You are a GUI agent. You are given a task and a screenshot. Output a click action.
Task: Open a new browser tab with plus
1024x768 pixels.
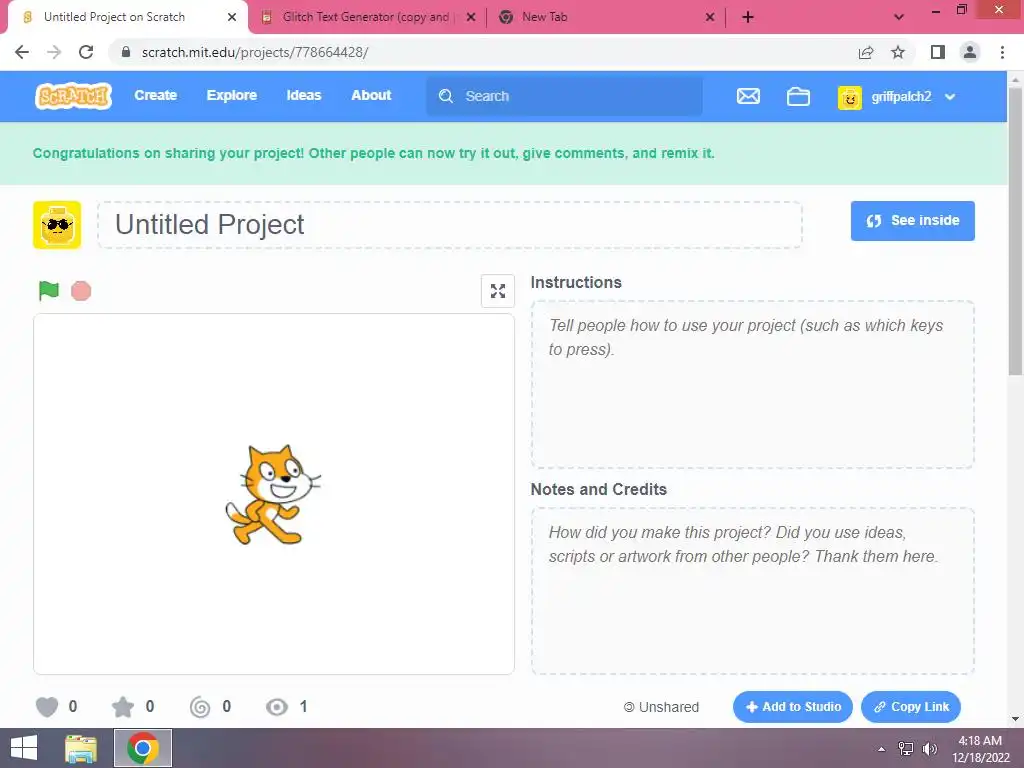(748, 17)
